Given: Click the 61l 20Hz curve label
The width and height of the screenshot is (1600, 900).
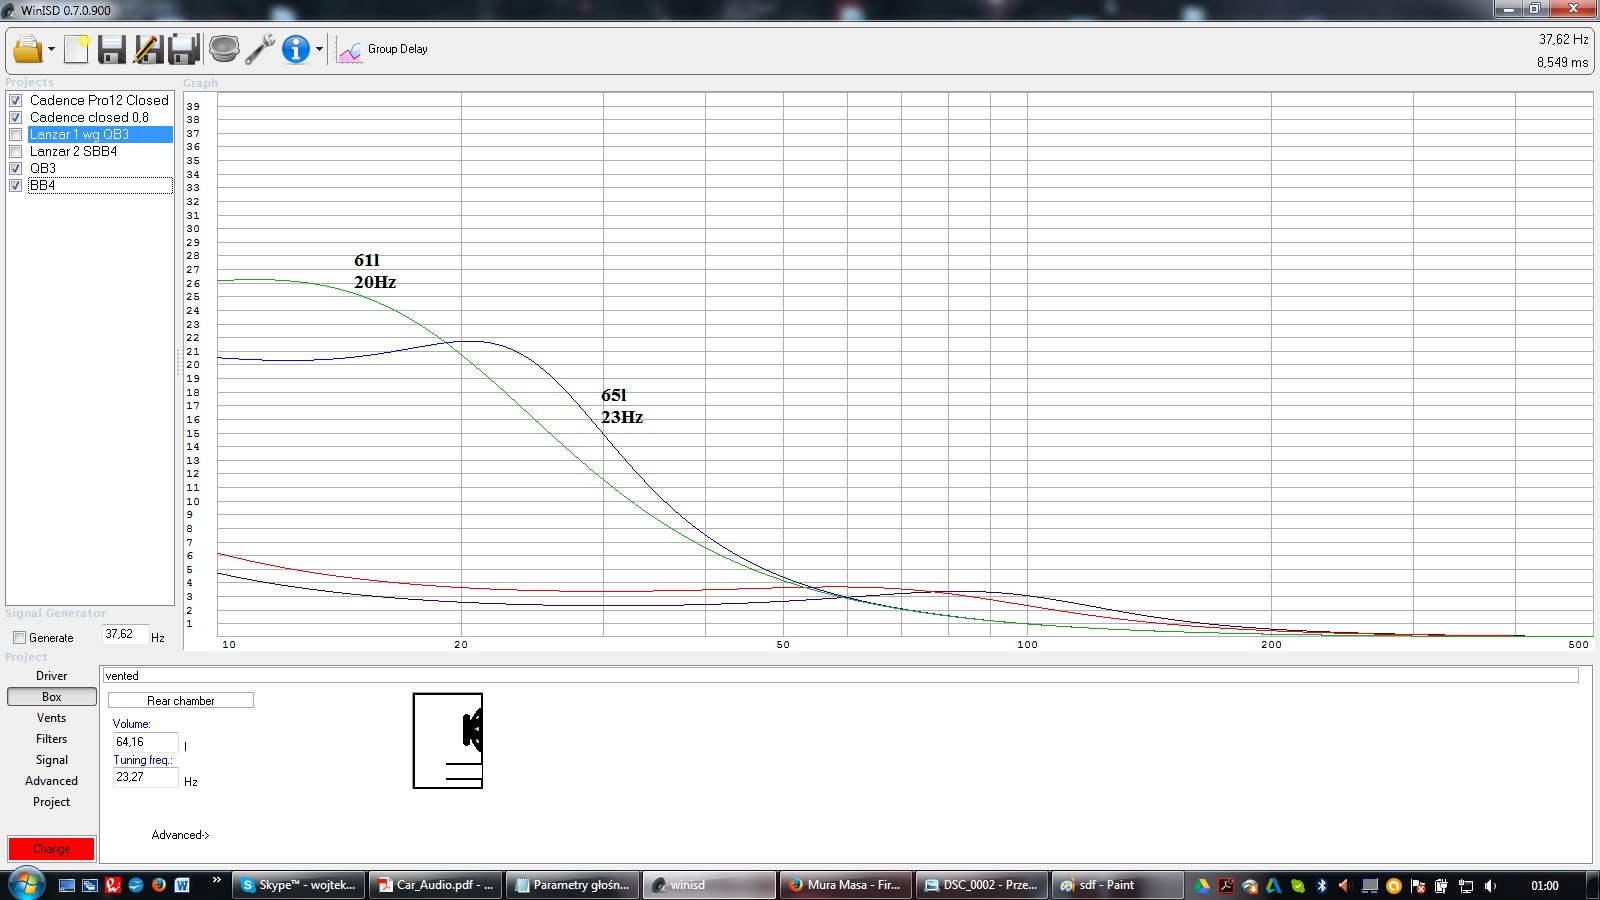Looking at the screenshot, I should click(x=375, y=271).
